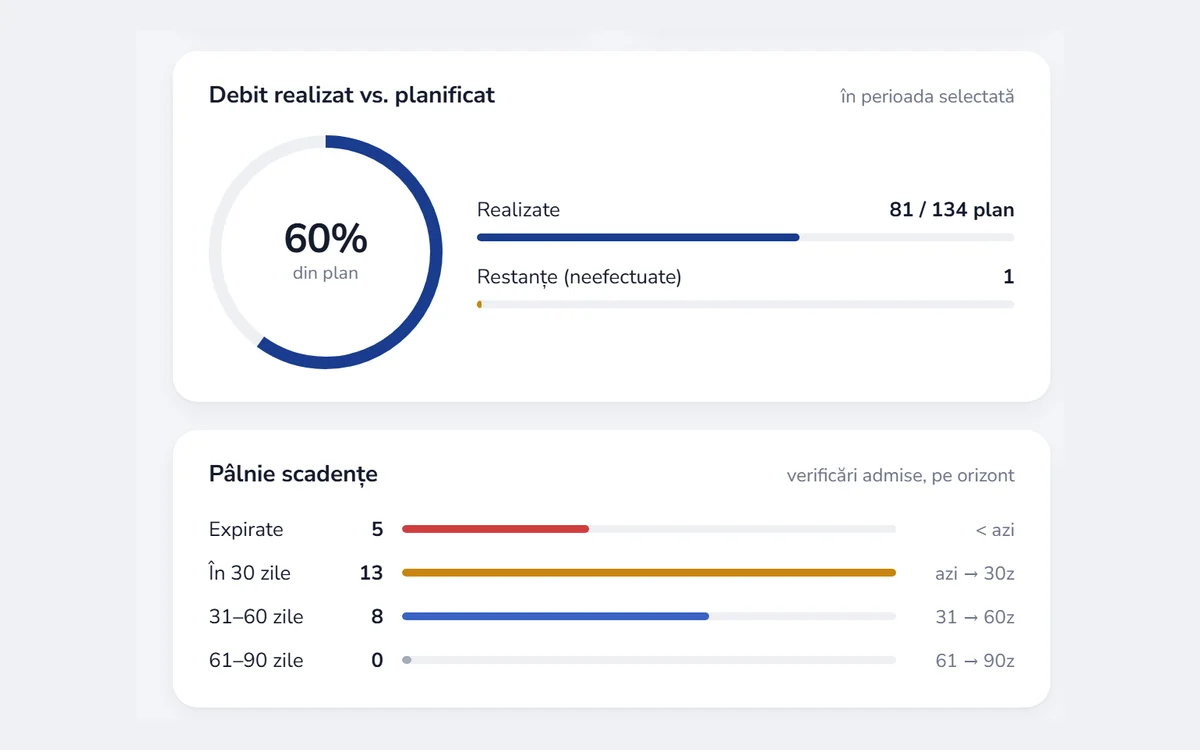Click the gray 61–90 zile bar
This screenshot has height=750, width=1200.
click(407, 660)
